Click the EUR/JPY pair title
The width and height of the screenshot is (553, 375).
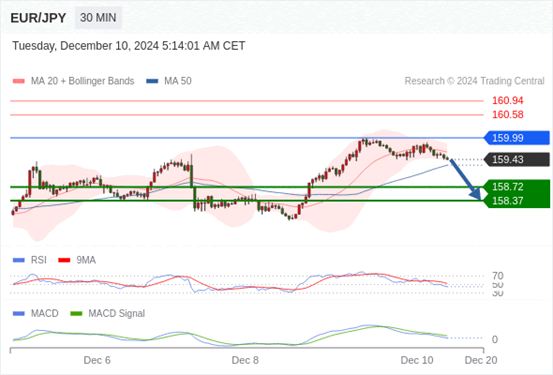(x=38, y=18)
